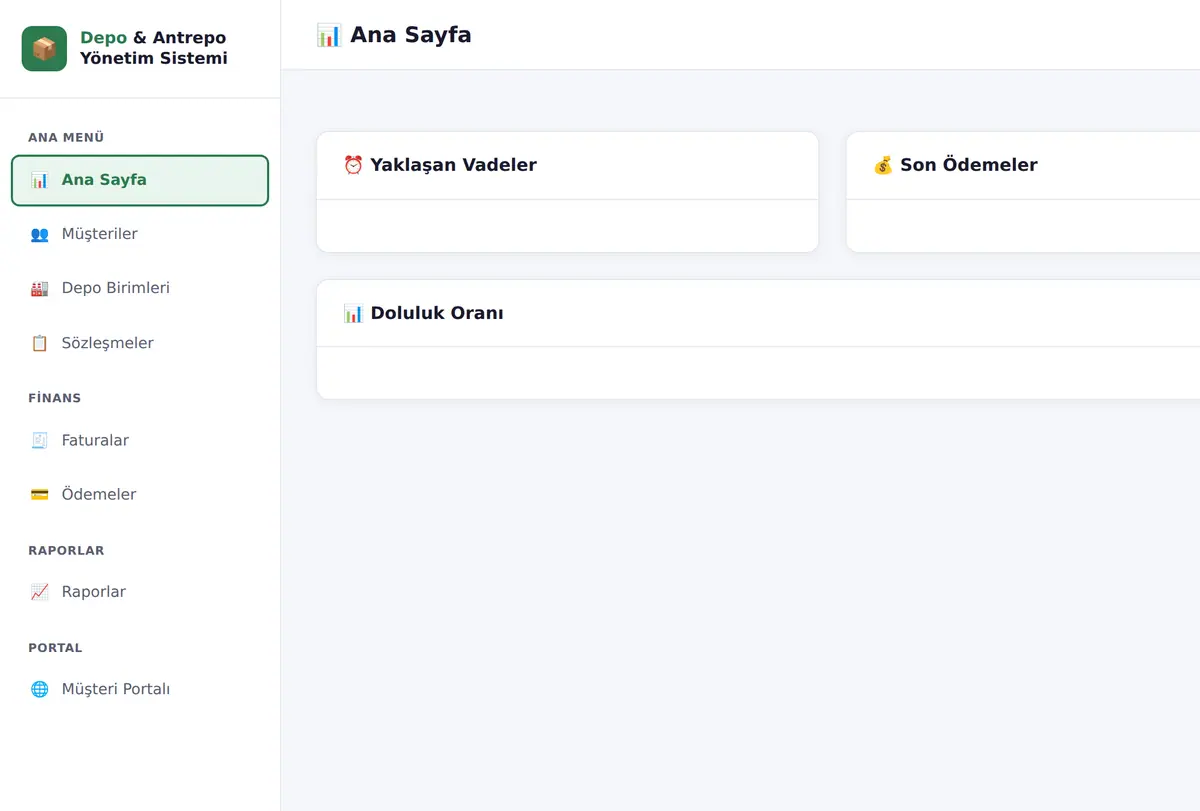1200x811 pixels.
Task: Click the trend chart icon next to Raporlar
Action: tap(39, 592)
